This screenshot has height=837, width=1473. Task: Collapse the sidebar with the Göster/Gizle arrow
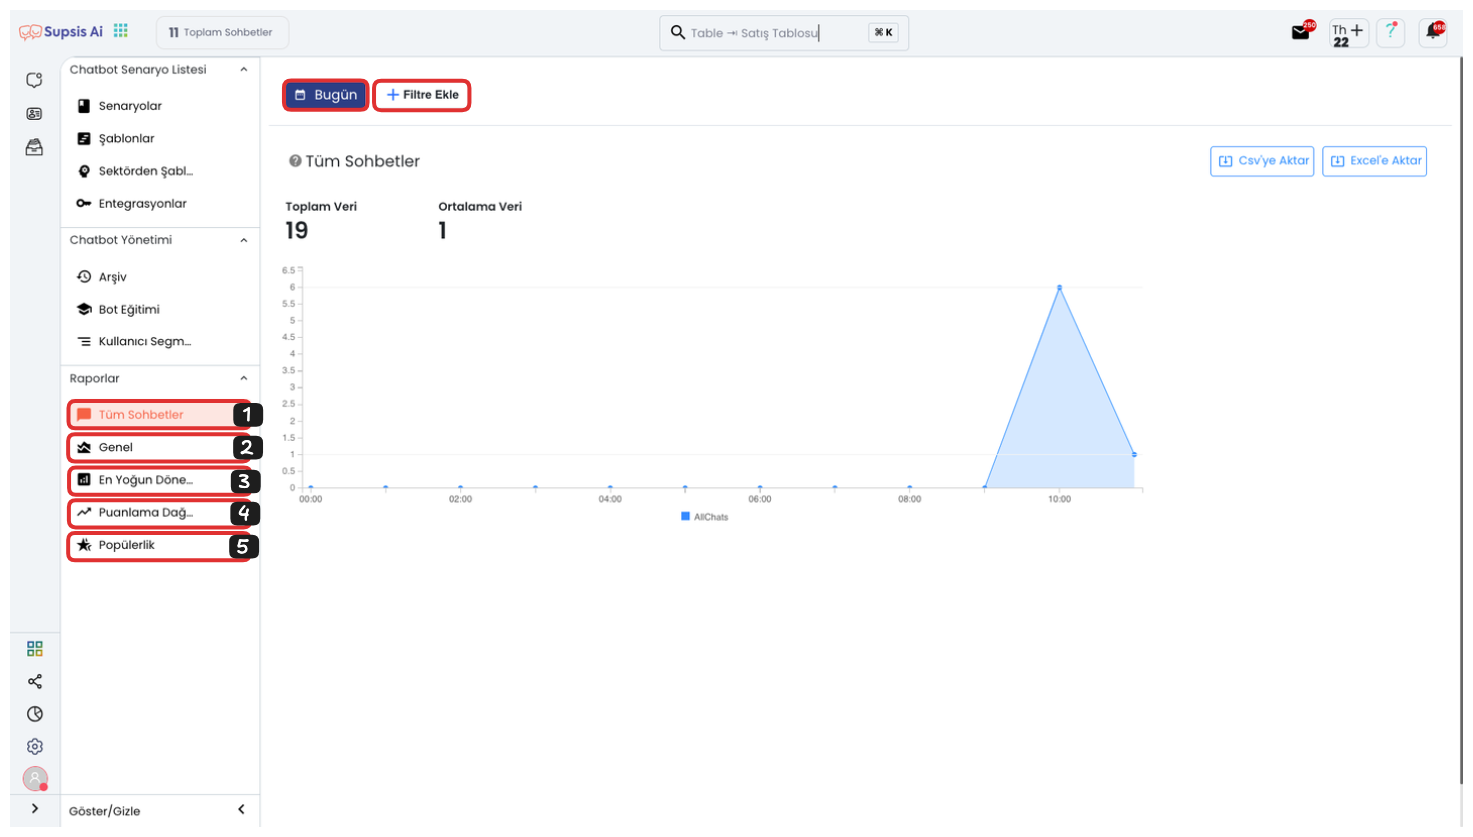tap(241, 810)
